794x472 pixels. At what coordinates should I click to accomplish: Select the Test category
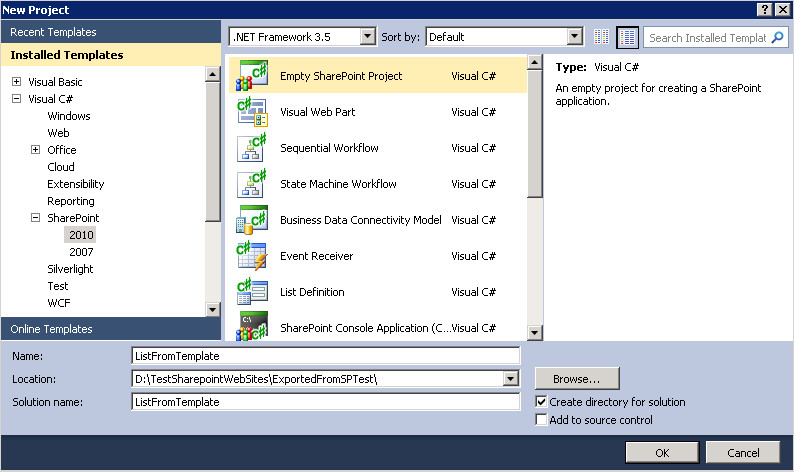pyautogui.click(x=58, y=286)
